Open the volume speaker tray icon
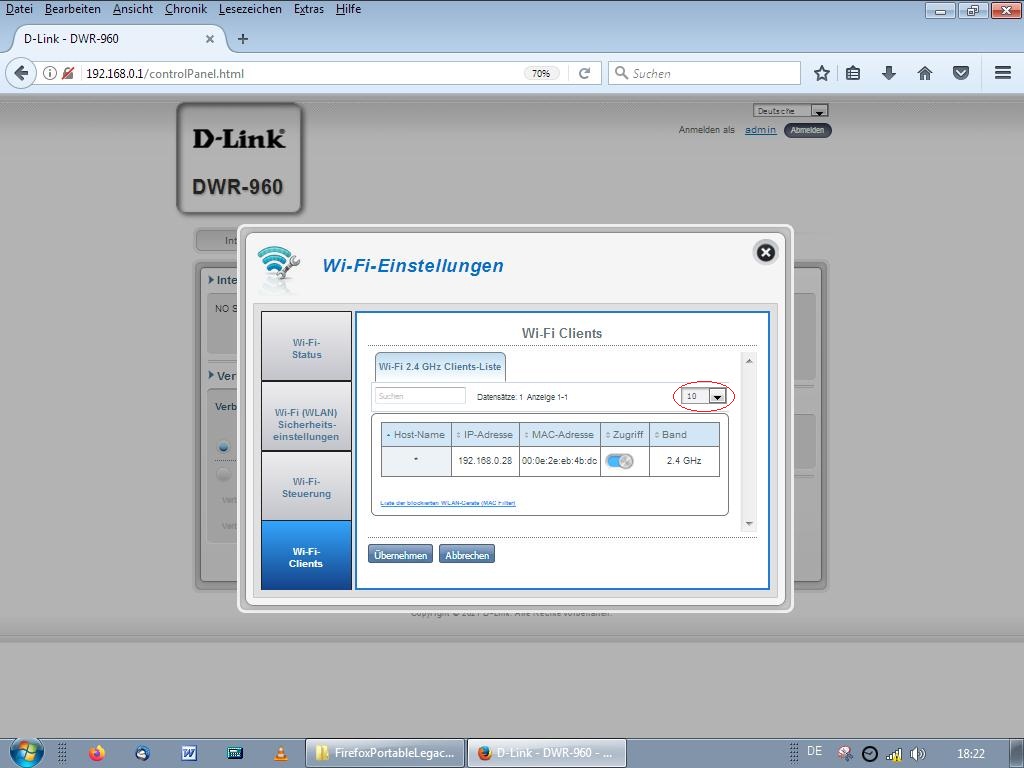The image size is (1024, 768). [918, 754]
